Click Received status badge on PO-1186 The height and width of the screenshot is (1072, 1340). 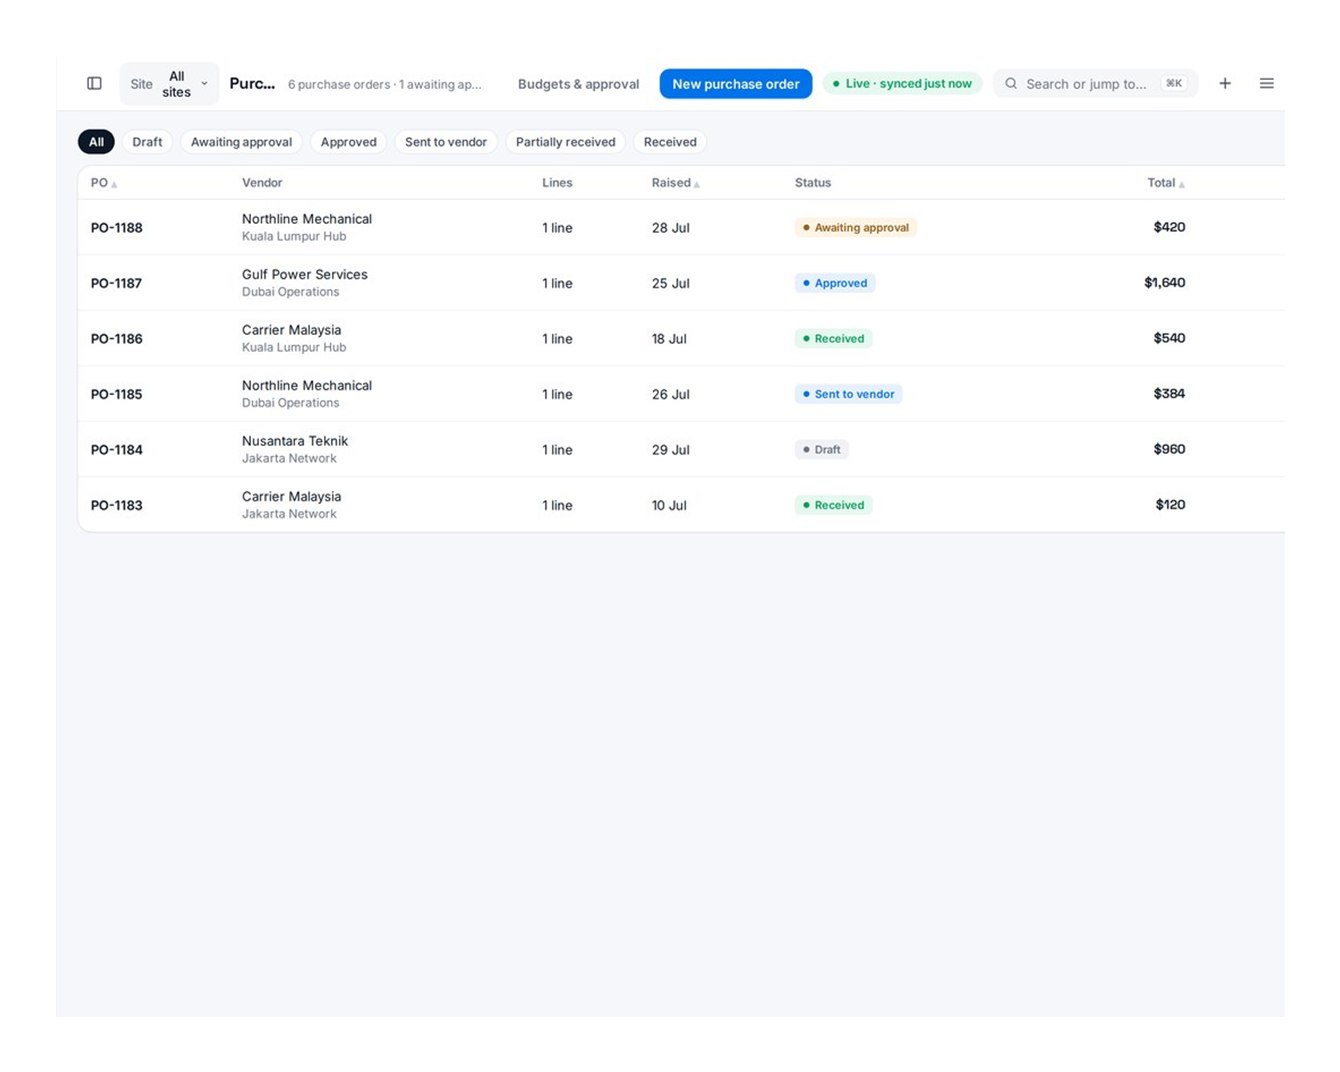click(x=834, y=339)
